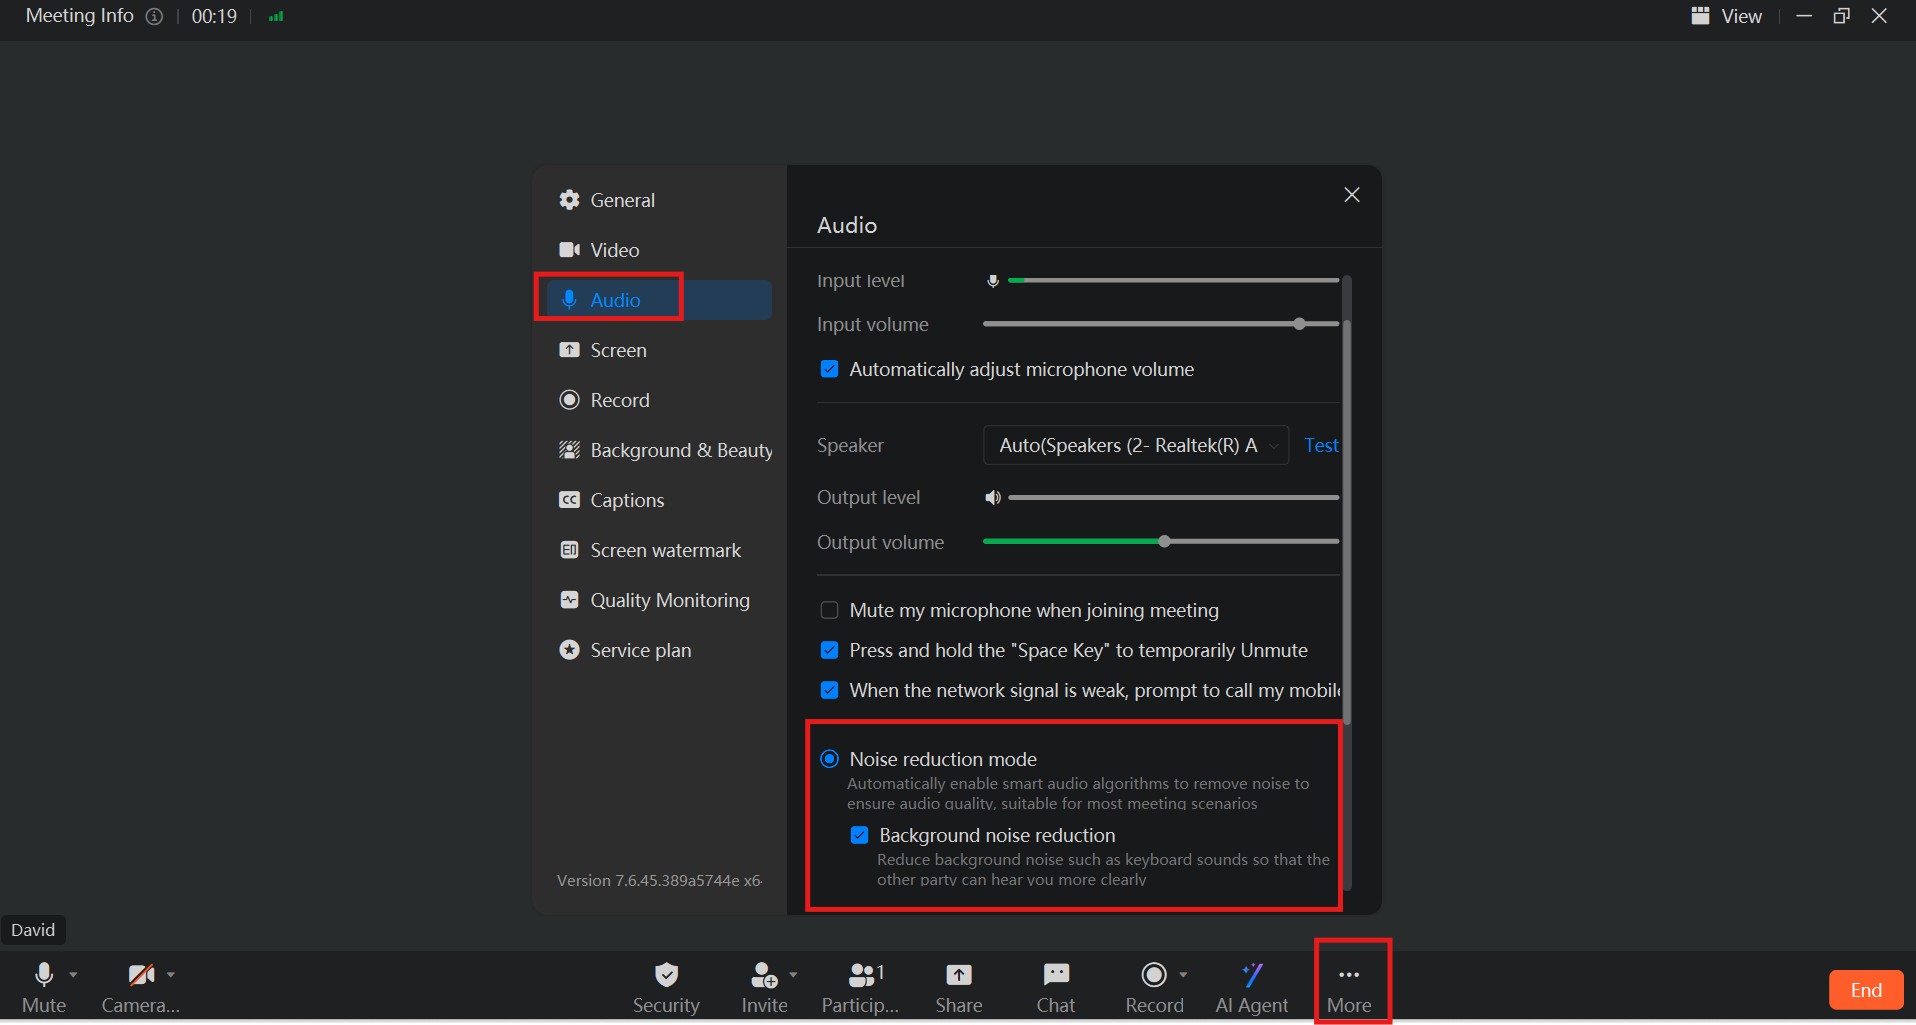The height and width of the screenshot is (1025, 1916).
Task: Click the Version 7.6.45 text
Action: click(x=659, y=880)
